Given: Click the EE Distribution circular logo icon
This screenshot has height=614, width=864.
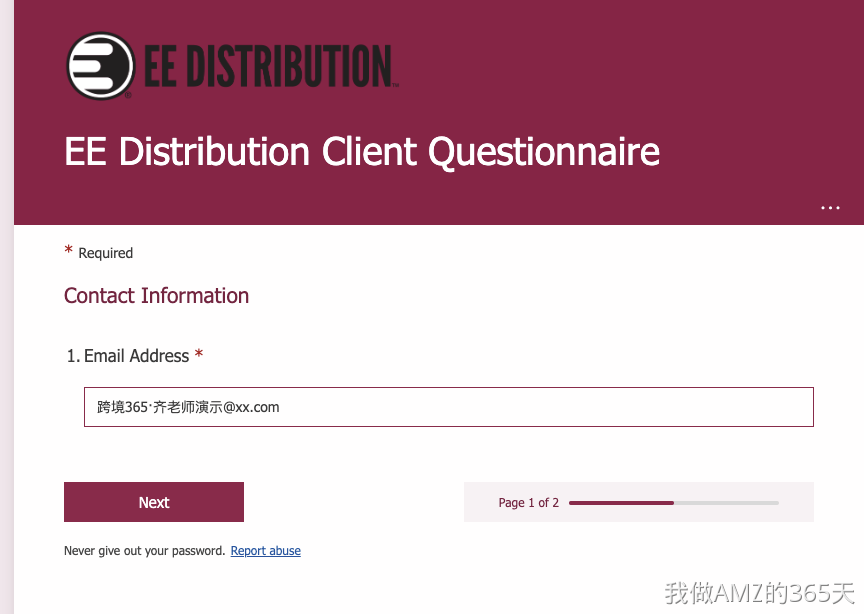Looking at the screenshot, I should 100,66.
